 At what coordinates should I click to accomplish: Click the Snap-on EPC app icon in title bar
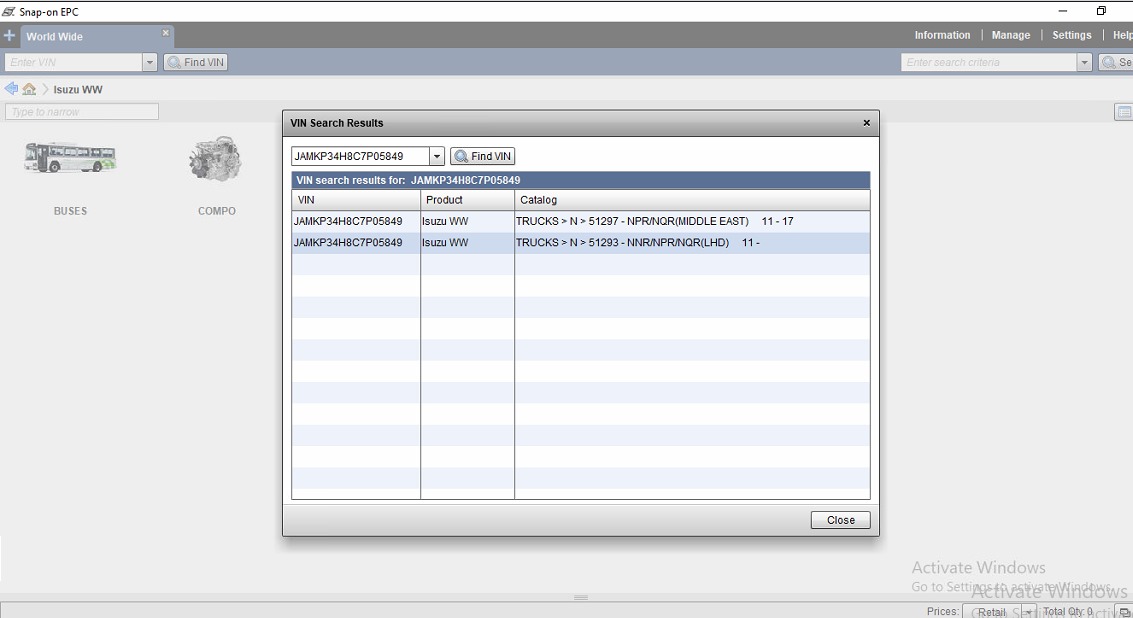click(x=9, y=12)
